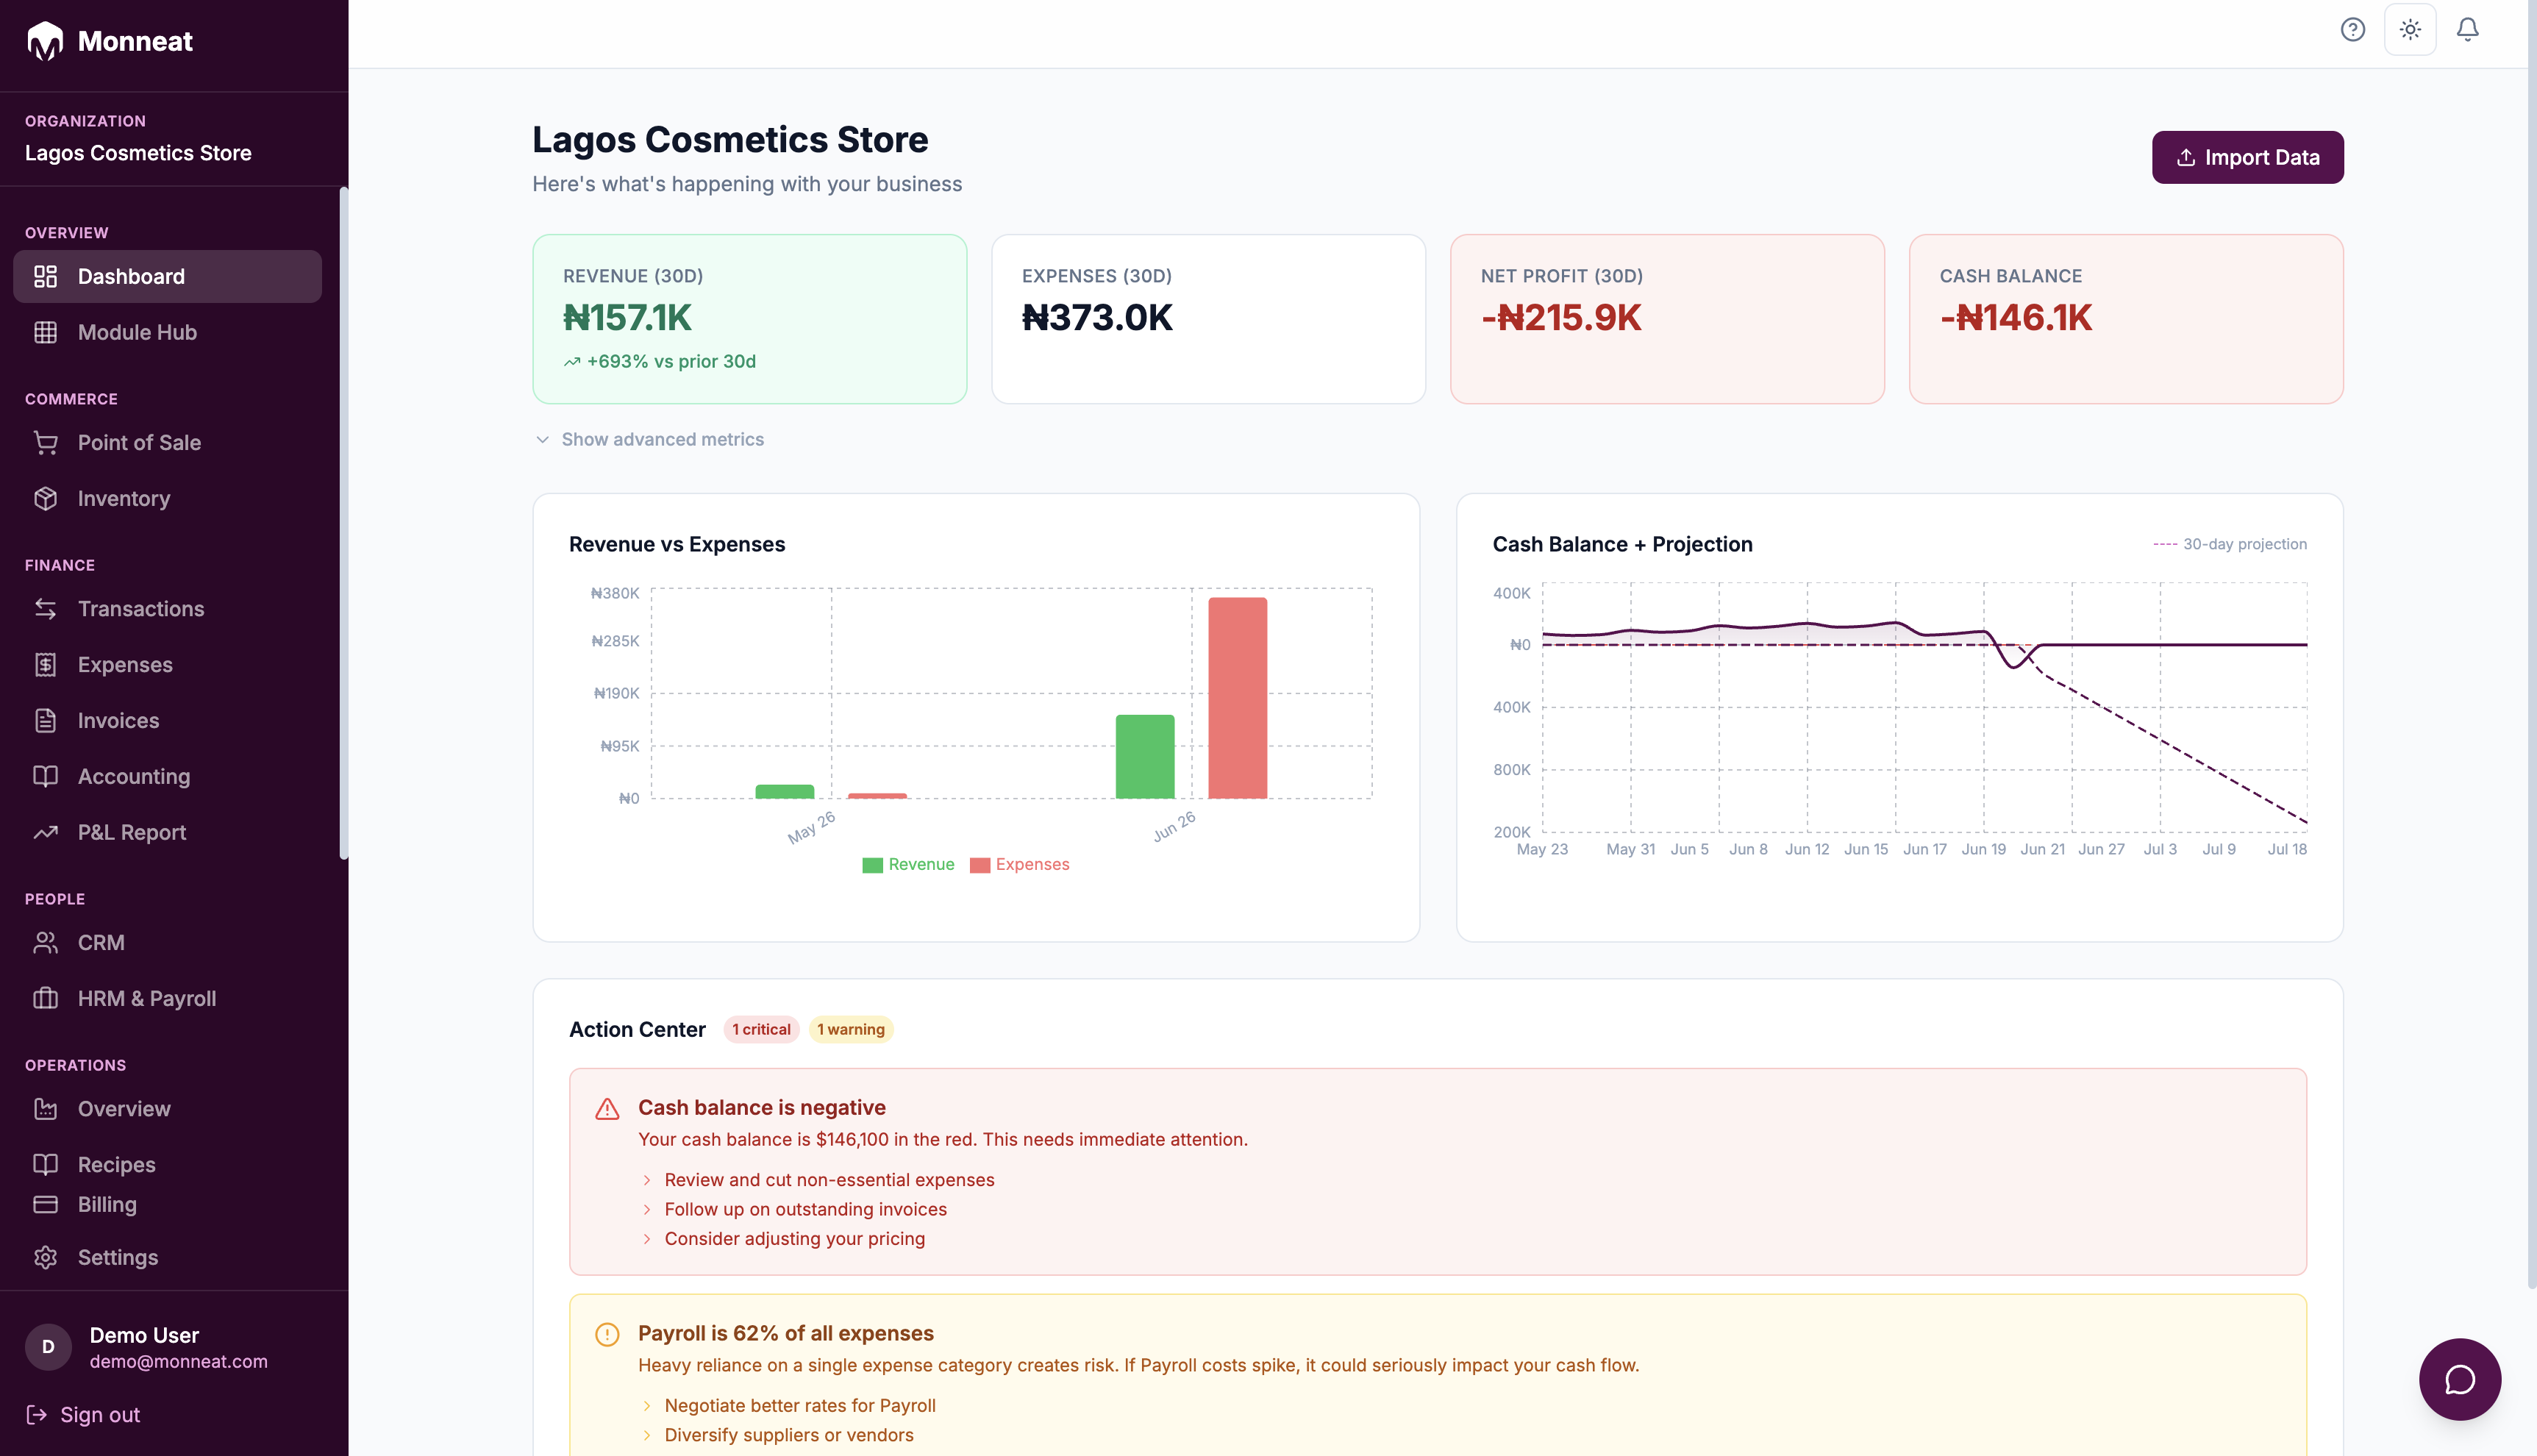Image resolution: width=2537 pixels, height=1456 pixels.
Task: Click the Sign out arrow icon
Action: pyautogui.click(x=37, y=1414)
